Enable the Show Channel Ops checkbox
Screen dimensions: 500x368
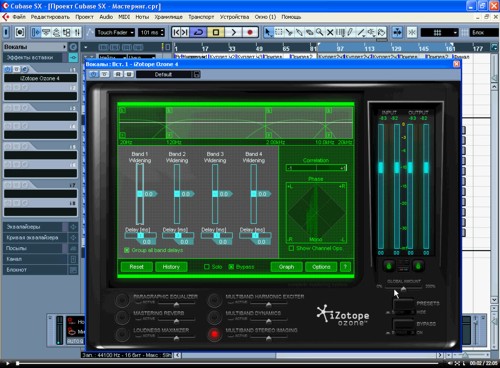tap(291, 248)
